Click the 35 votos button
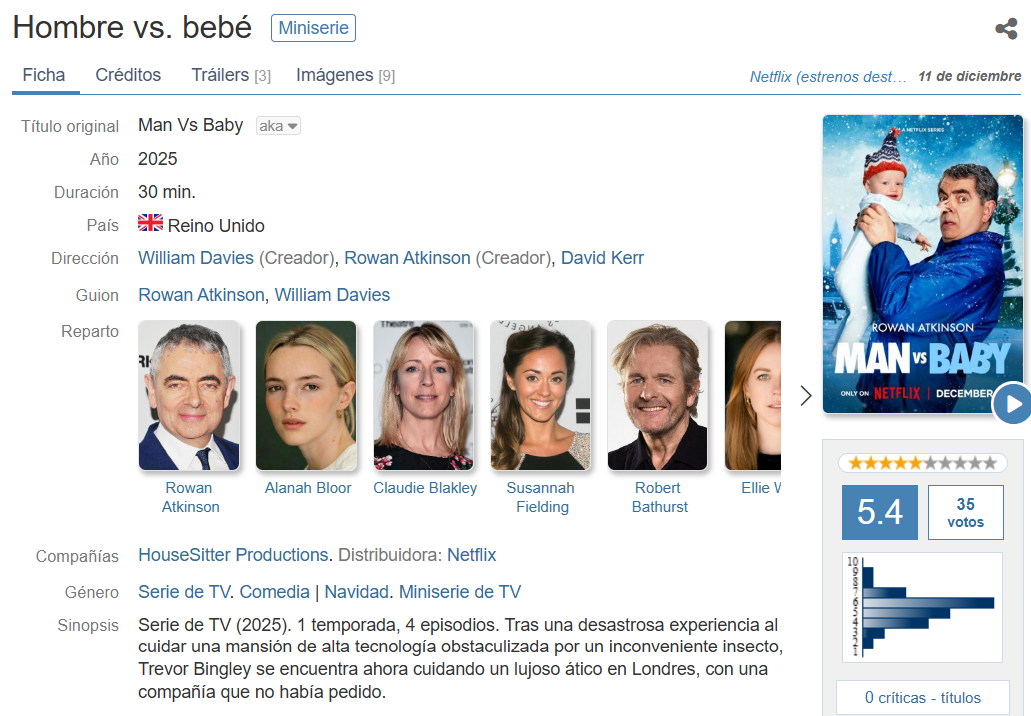Viewport: 1031px width, 716px height. pos(965,512)
